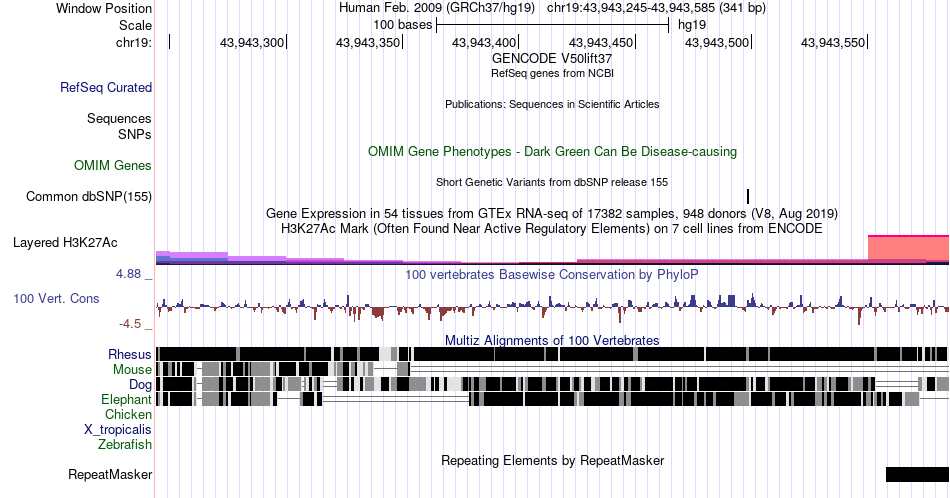This screenshot has width=950, height=498.
Task: Click the Layered H3K27Ac track label
Action: tap(65, 242)
